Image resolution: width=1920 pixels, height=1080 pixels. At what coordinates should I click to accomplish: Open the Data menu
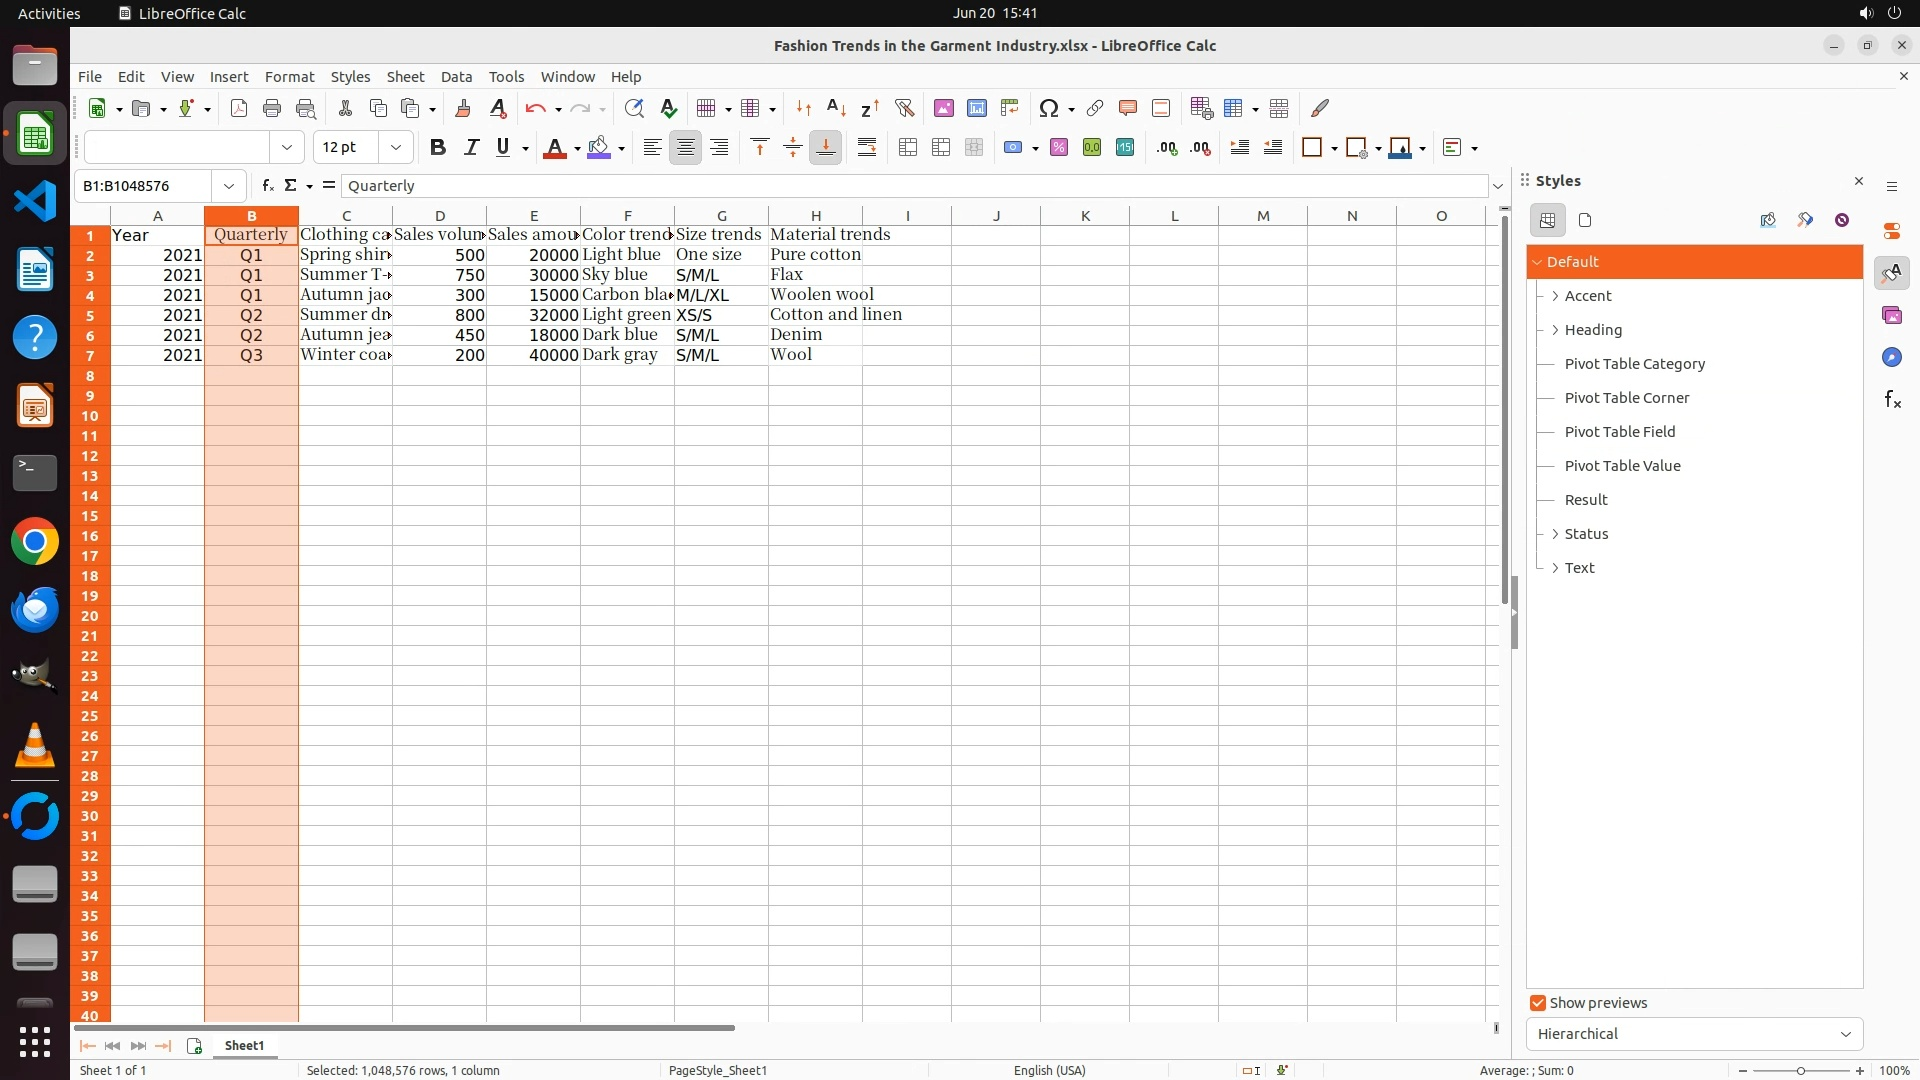(x=456, y=77)
